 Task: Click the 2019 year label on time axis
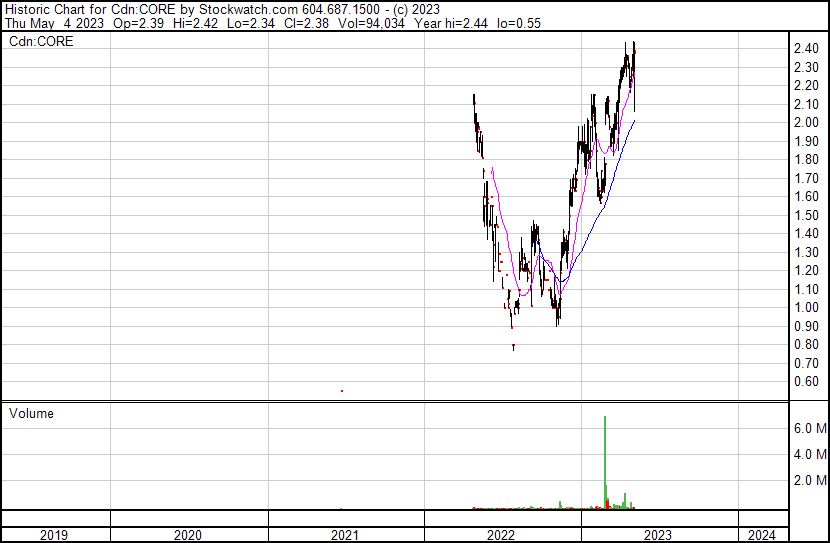pyautogui.click(x=54, y=534)
